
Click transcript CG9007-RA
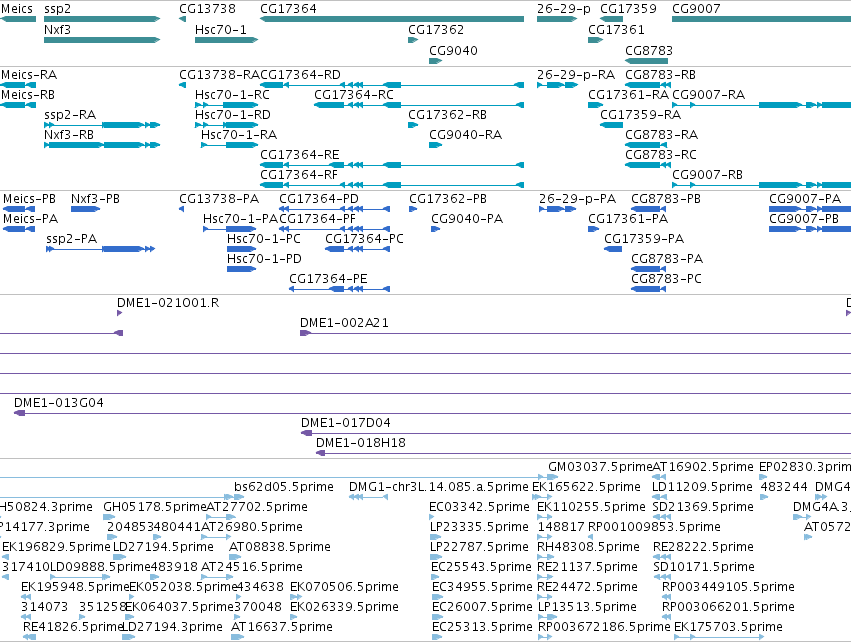(709, 95)
